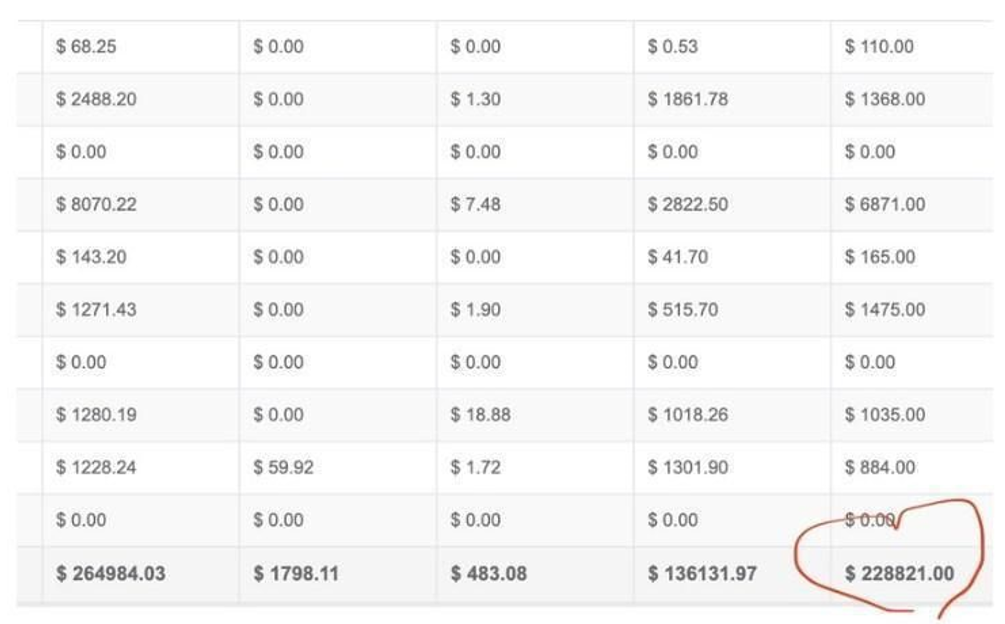Viewport: 1005px width, 624px height.
Task: Click the $ 0.53 cell
Action: pyautogui.click(x=672, y=47)
